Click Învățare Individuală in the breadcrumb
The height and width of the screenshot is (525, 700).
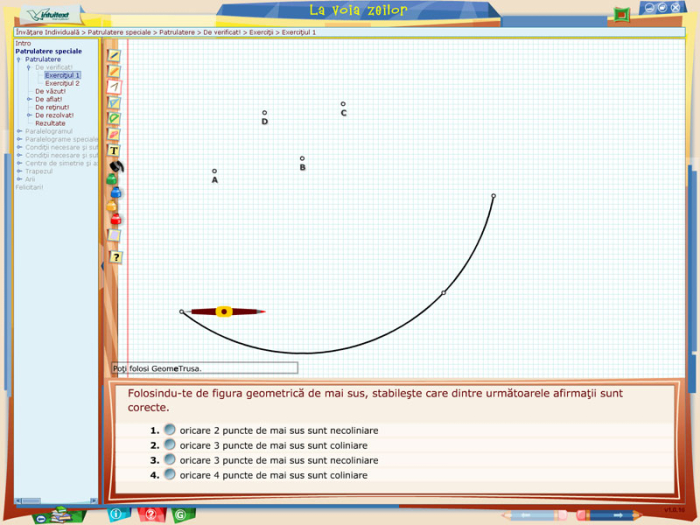[48, 33]
